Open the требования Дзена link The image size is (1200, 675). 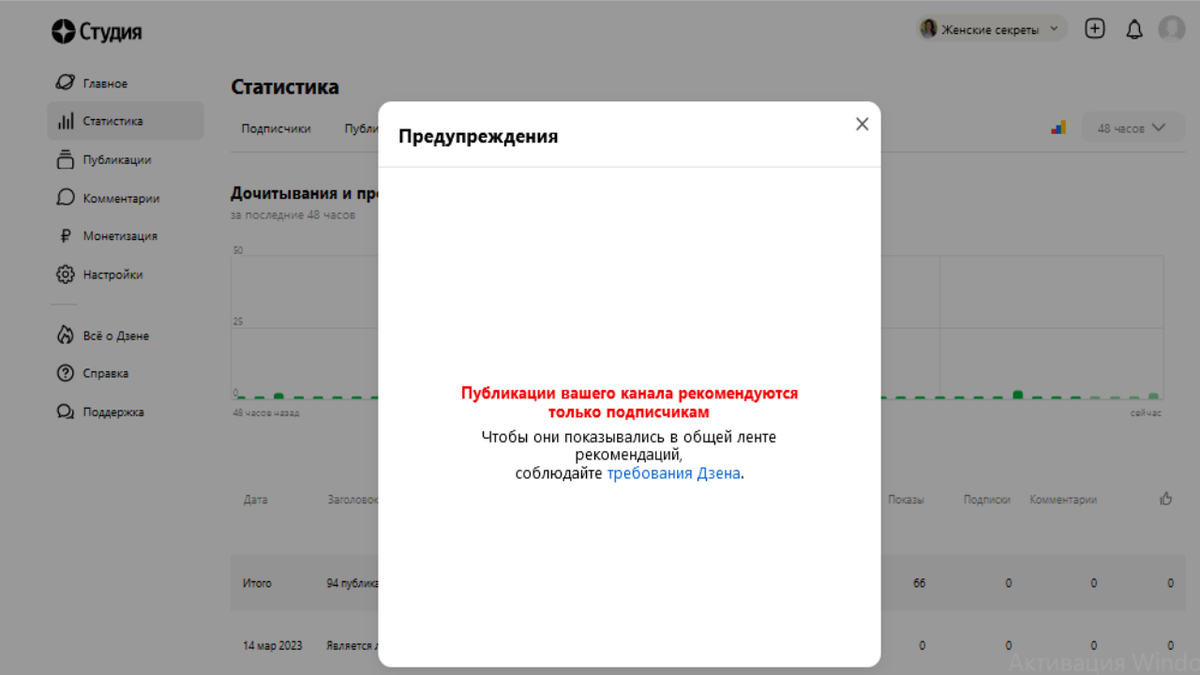(672, 474)
